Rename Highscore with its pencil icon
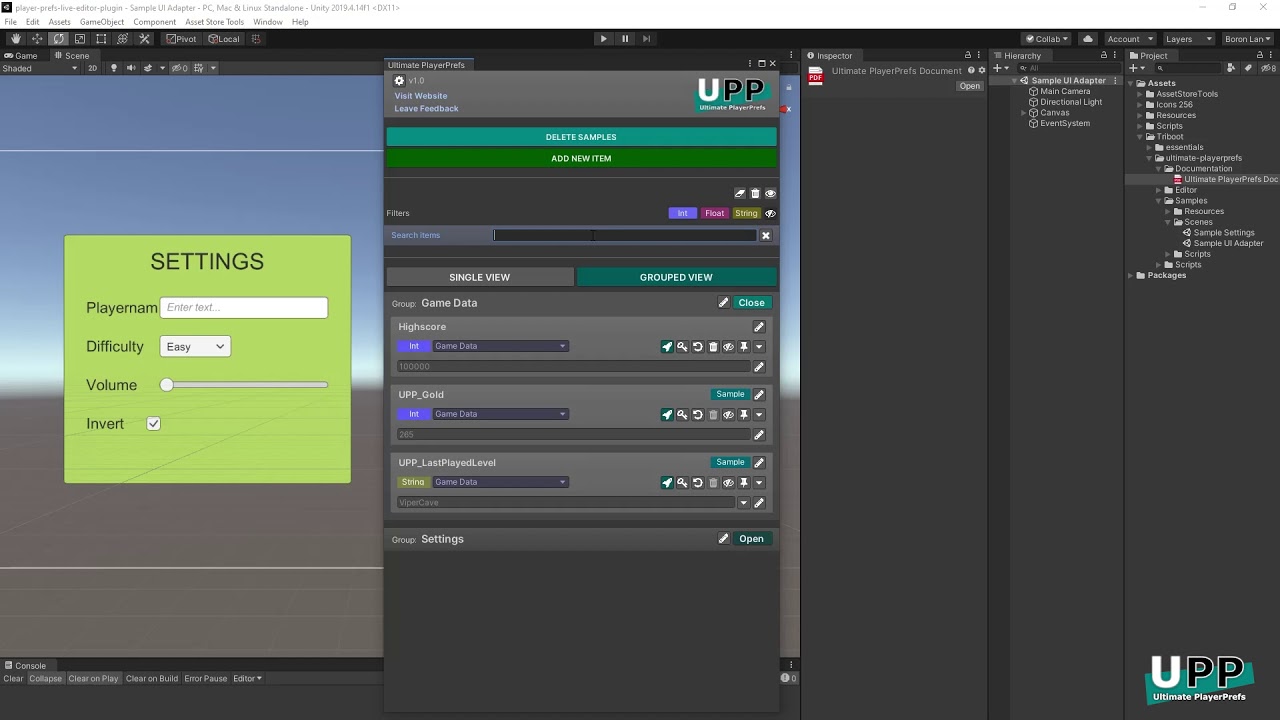This screenshot has height=720, width=1280. coord(759,327)
